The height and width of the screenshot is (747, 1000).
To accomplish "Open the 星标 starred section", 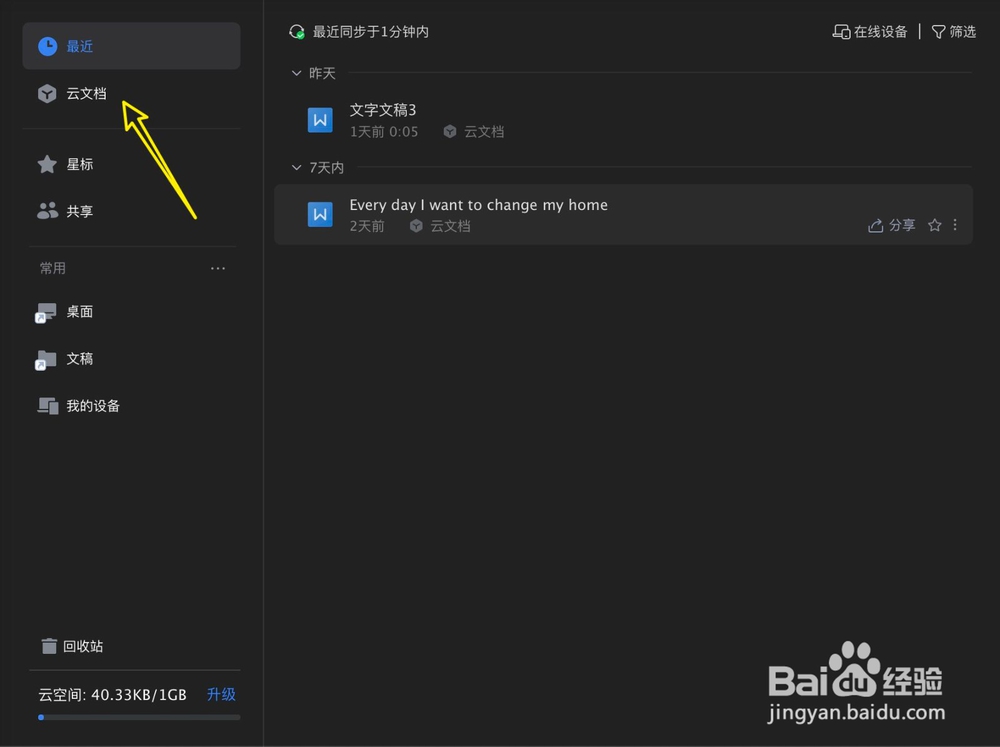I will 131,164.
